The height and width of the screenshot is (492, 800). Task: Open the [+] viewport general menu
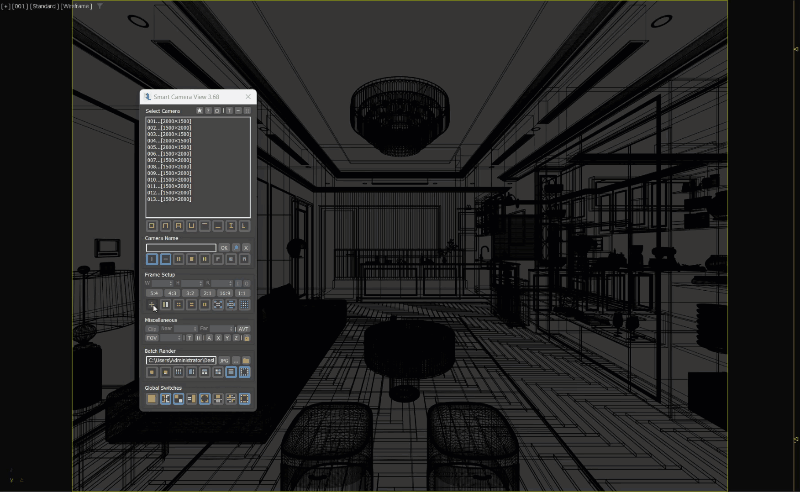(5, 6)
